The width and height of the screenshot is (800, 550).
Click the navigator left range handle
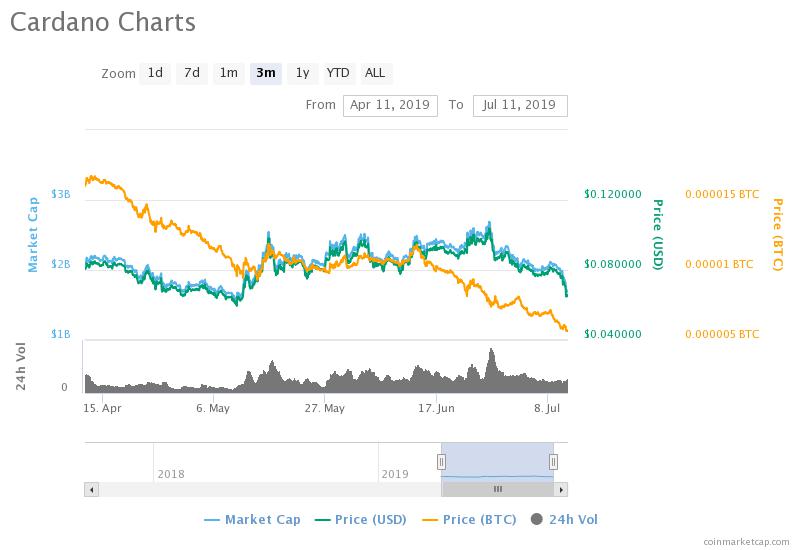(441, 461)
